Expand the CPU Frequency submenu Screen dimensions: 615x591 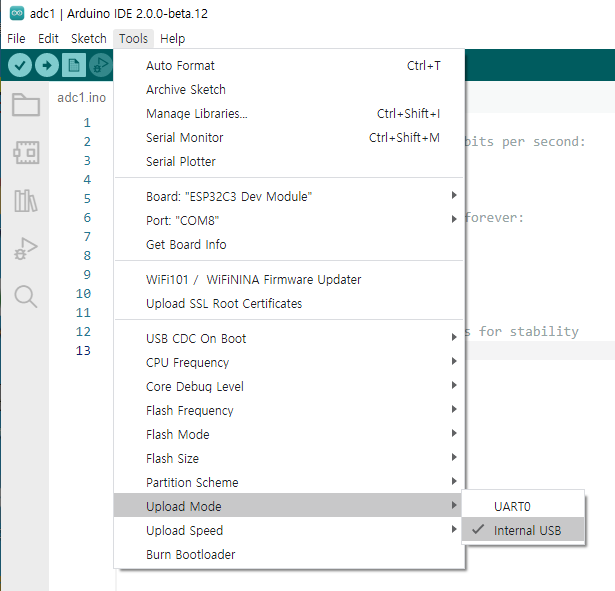tap(289, 362)
